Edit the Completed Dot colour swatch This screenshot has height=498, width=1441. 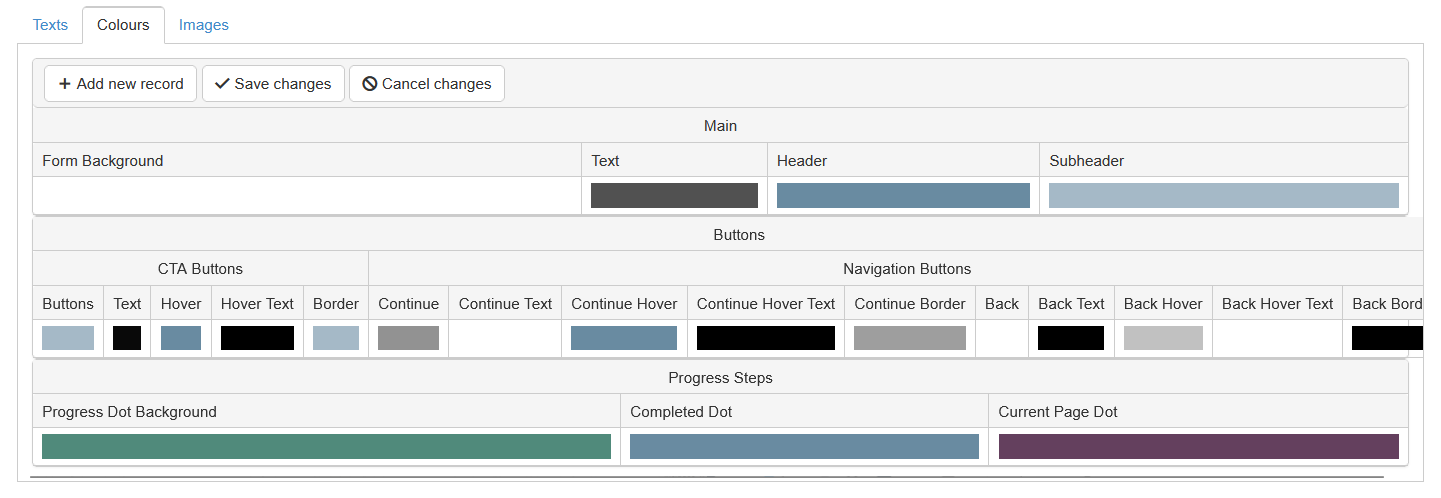tap(804, 447)
